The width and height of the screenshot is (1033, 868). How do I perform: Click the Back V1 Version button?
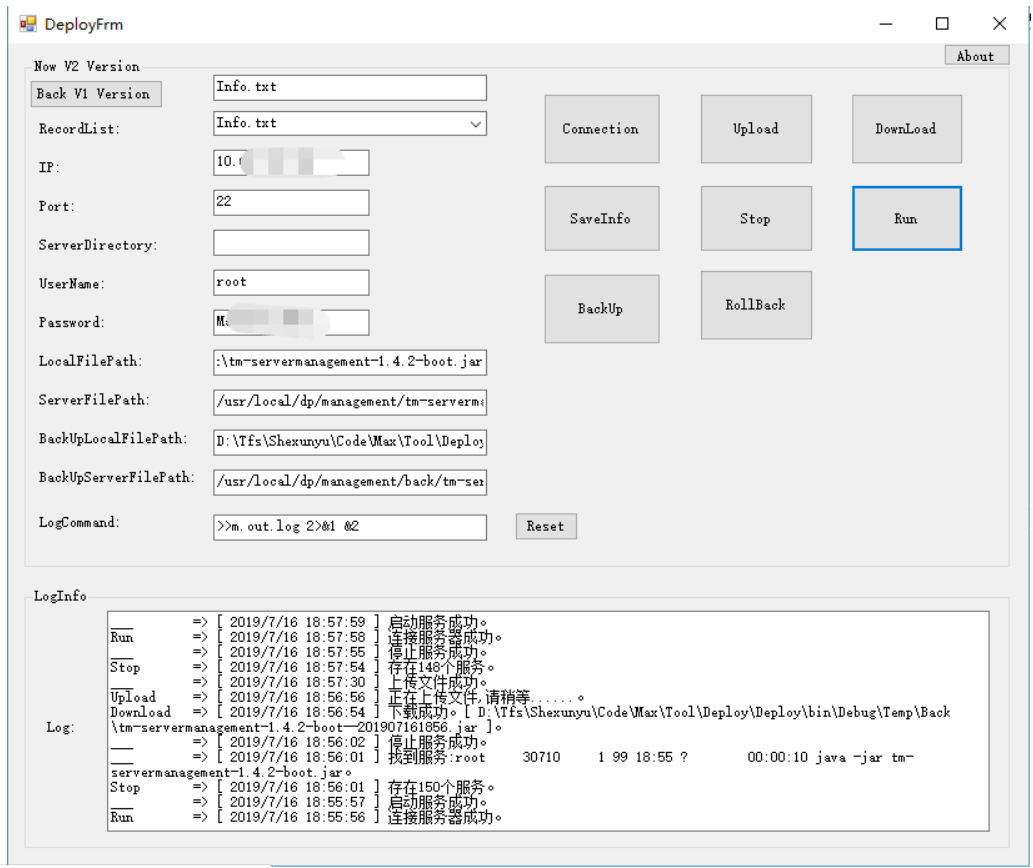[x=96, y=94]
